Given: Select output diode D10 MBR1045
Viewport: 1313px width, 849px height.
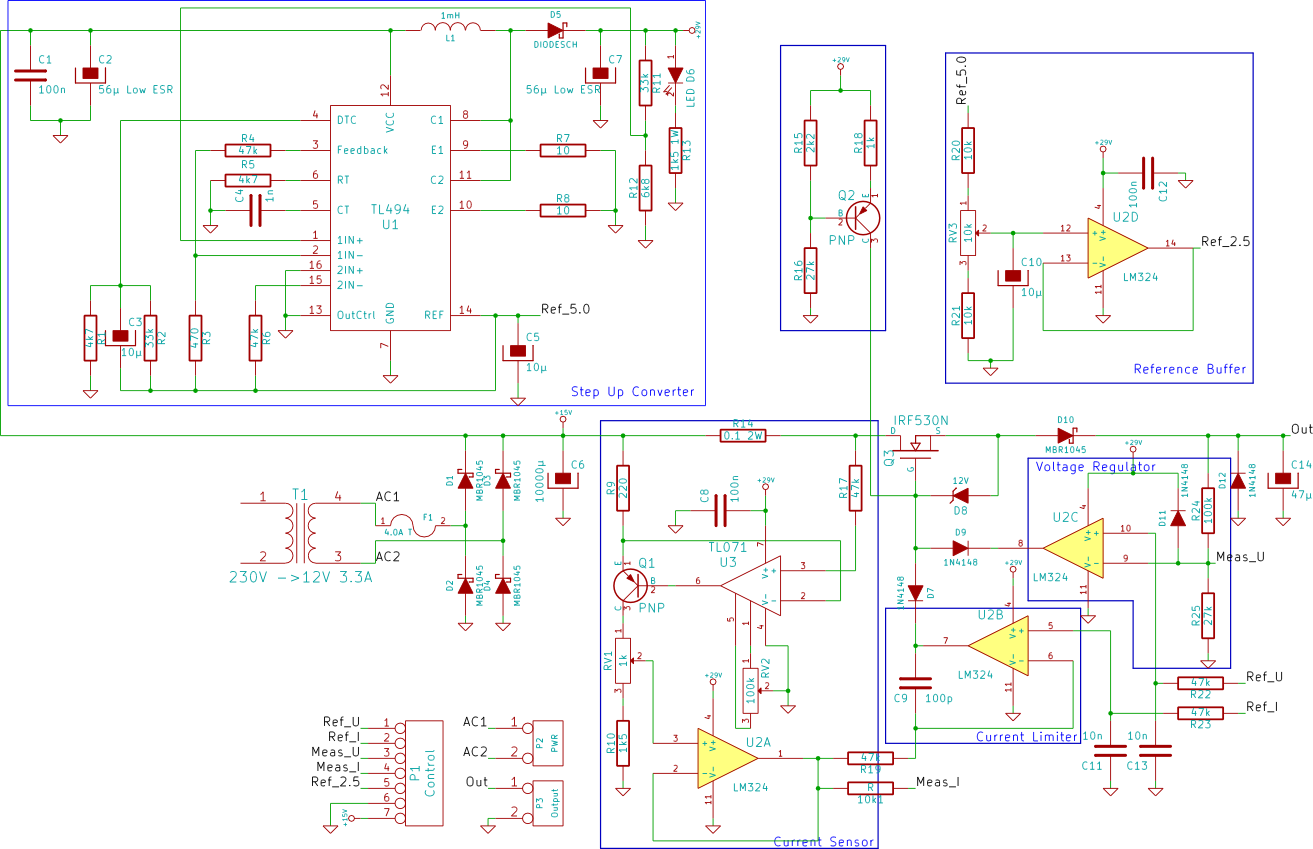Looking at the screenshot, I should click(x=1064, y=435).
